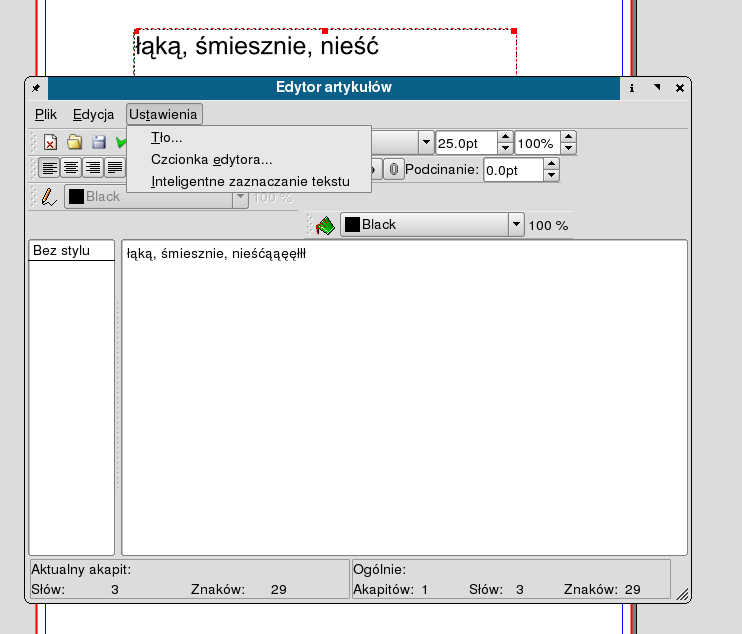Click the stroke color pen icon
Image resolution: width=742 pixels, height=634 pixels.
[49, 196]
